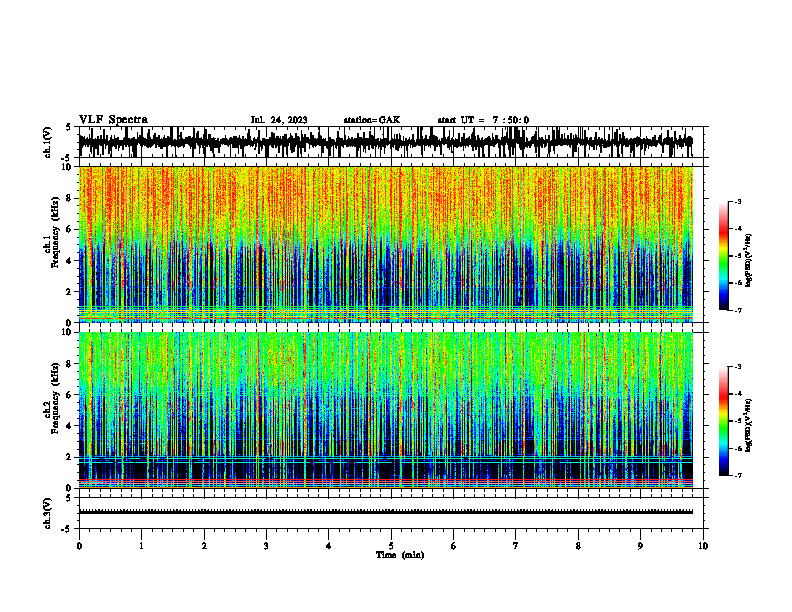Click the ch.2 frequency tick "6"
This screenshot has width=792, height=612.
pos(70,395)
